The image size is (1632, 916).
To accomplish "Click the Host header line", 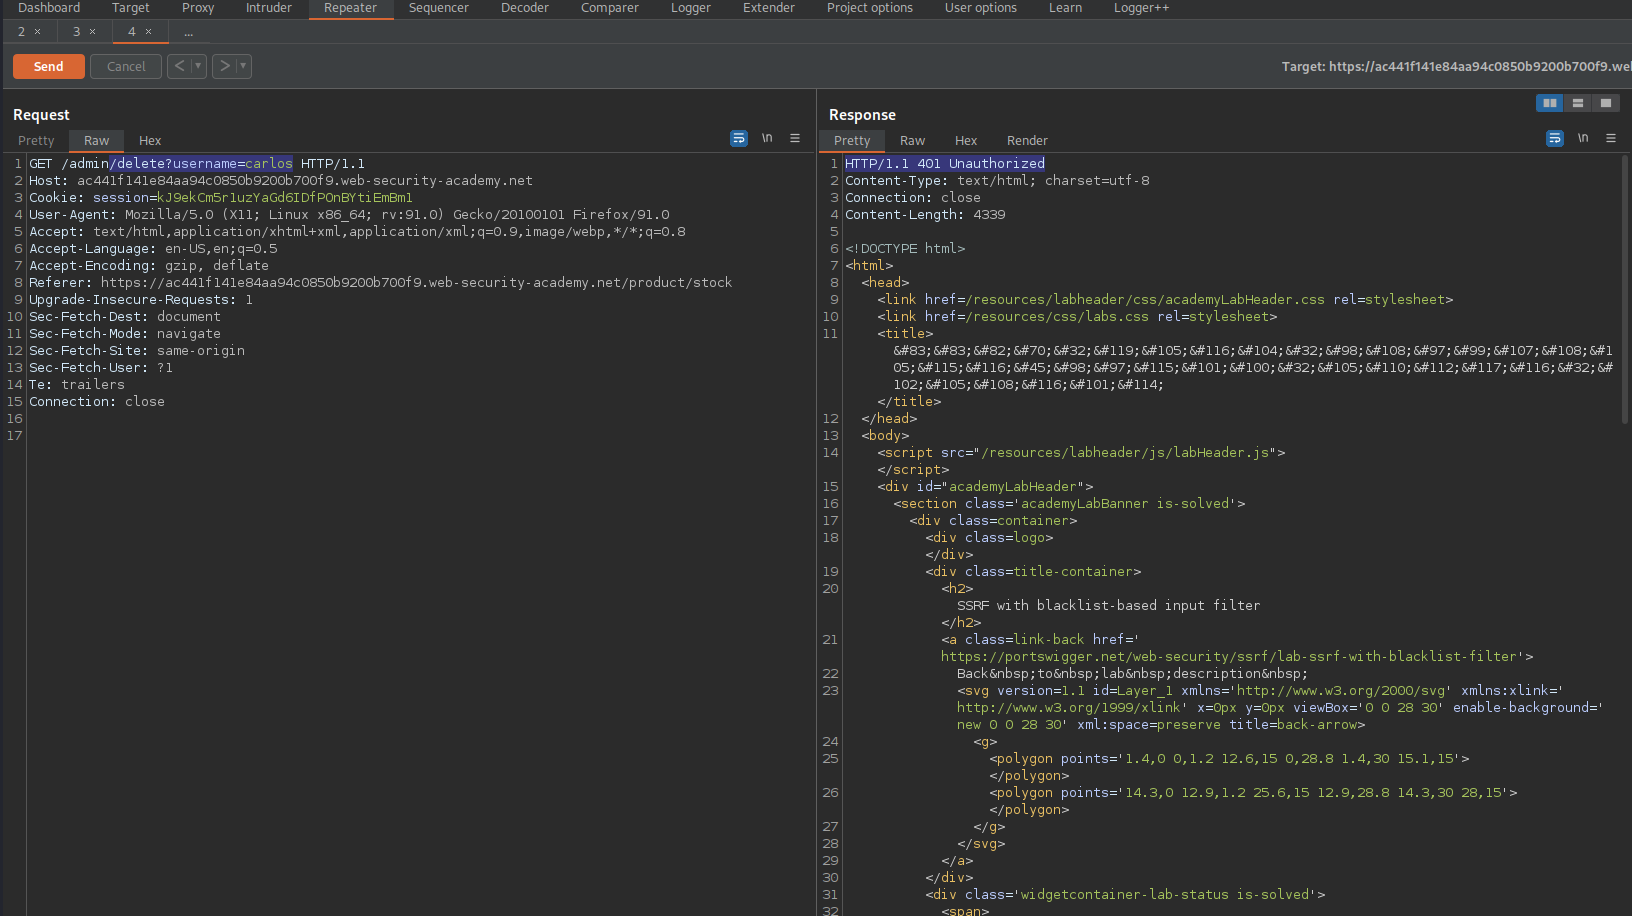I will (x=281, y=180).
